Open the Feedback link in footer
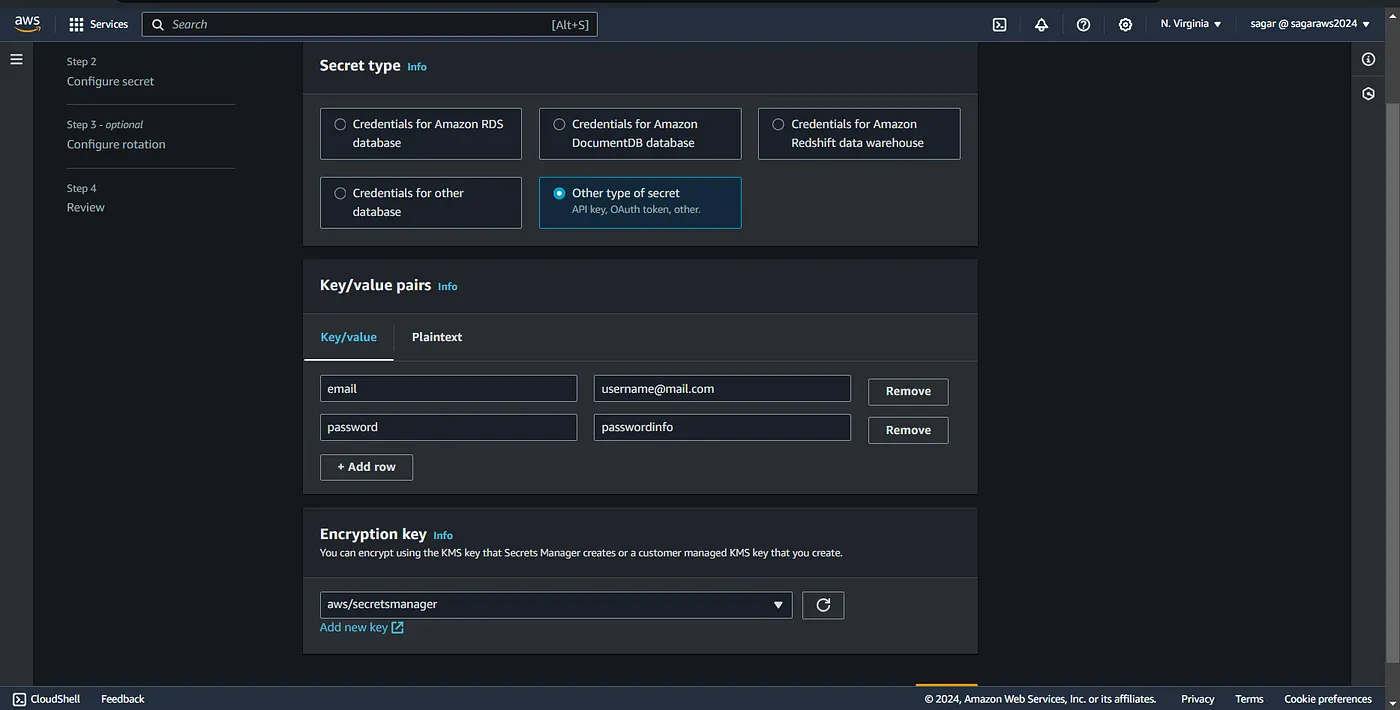 [x=122, y=699]
